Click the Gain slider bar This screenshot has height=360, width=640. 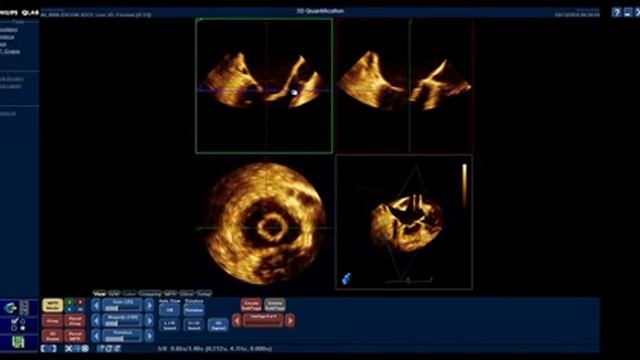(122, 305)
